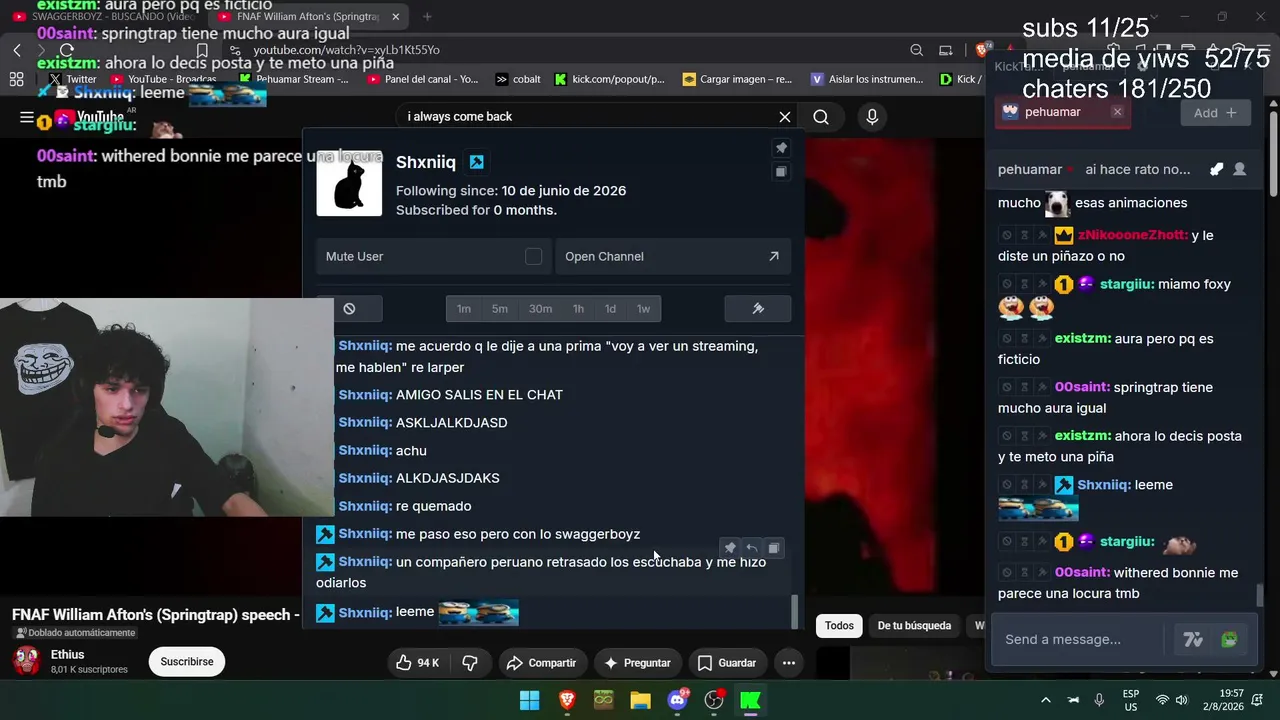Open the 'Panel del canal' bookmark
This screenshot has width=1280, height=720.
424,79
